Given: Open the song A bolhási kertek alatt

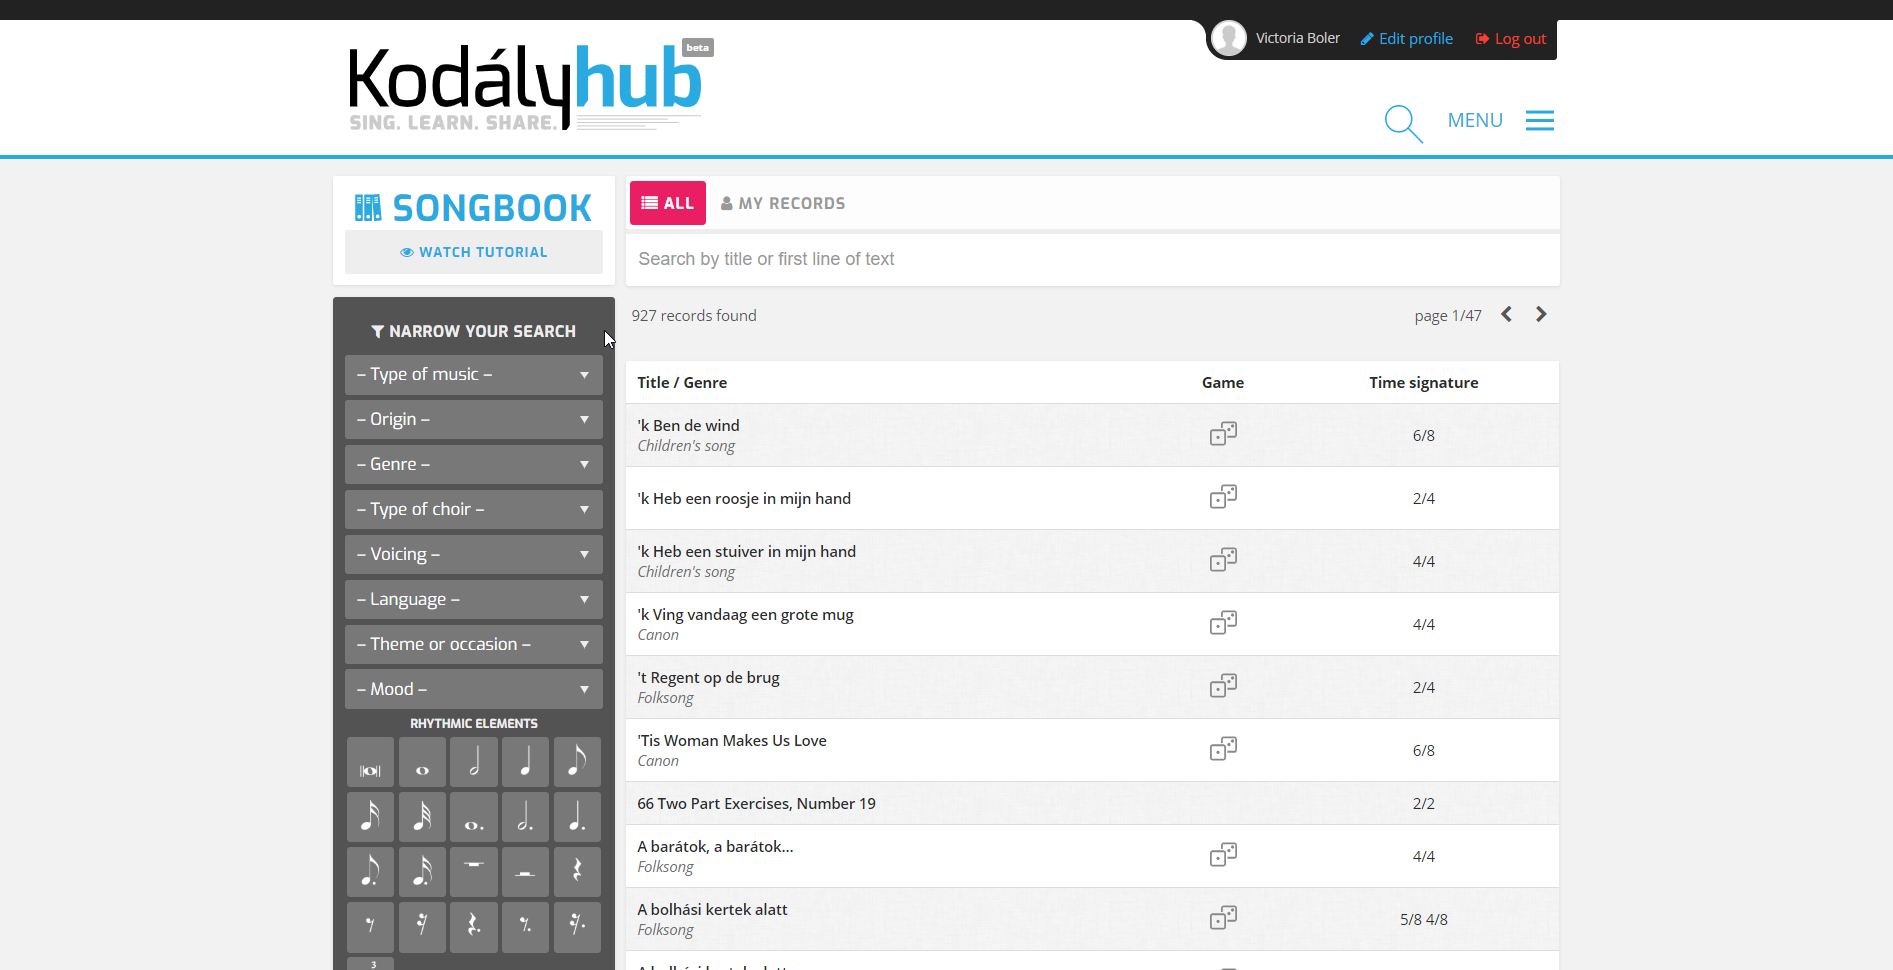Looking at the screenshot, I should [x=712, y=910].
